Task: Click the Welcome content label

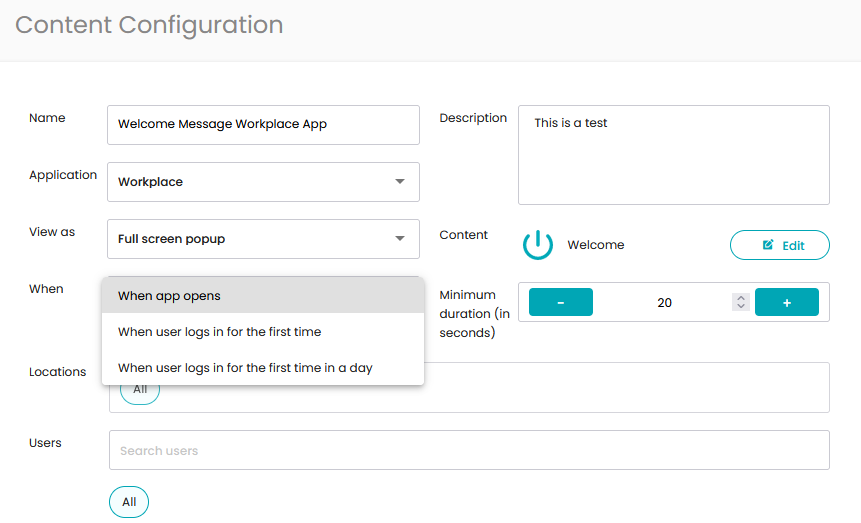Action: click(596, 245)
